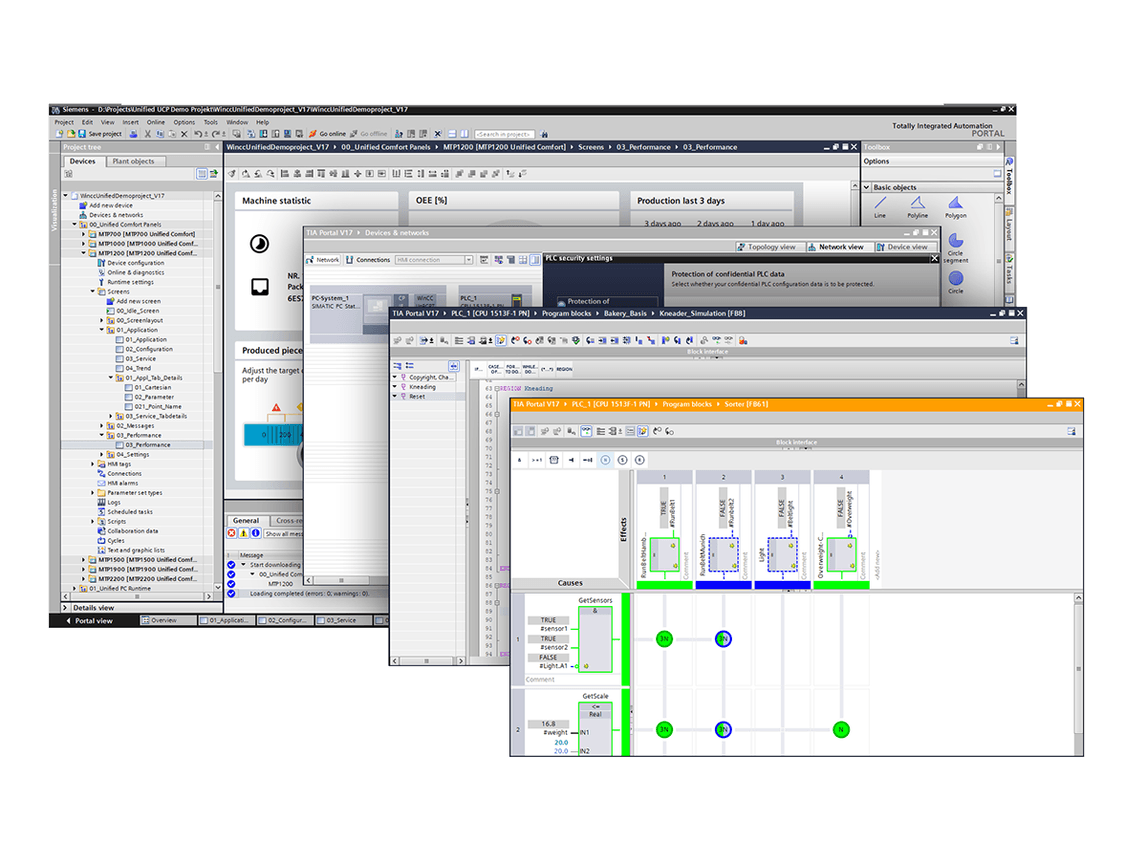Toggle the TRUE value on #sensor1 input
Viewport: 1125px width, 842px height.
pos(548,620)
